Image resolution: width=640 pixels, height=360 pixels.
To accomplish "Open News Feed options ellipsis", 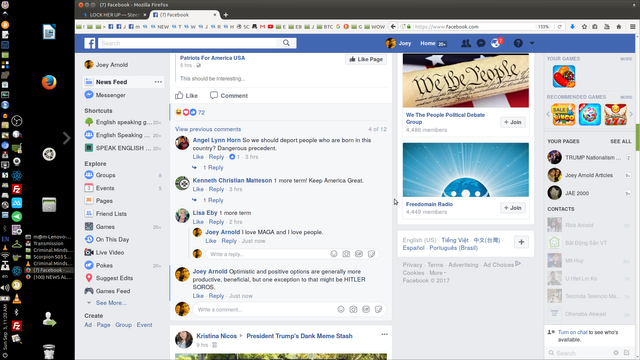I will click(x=158, y=82).
